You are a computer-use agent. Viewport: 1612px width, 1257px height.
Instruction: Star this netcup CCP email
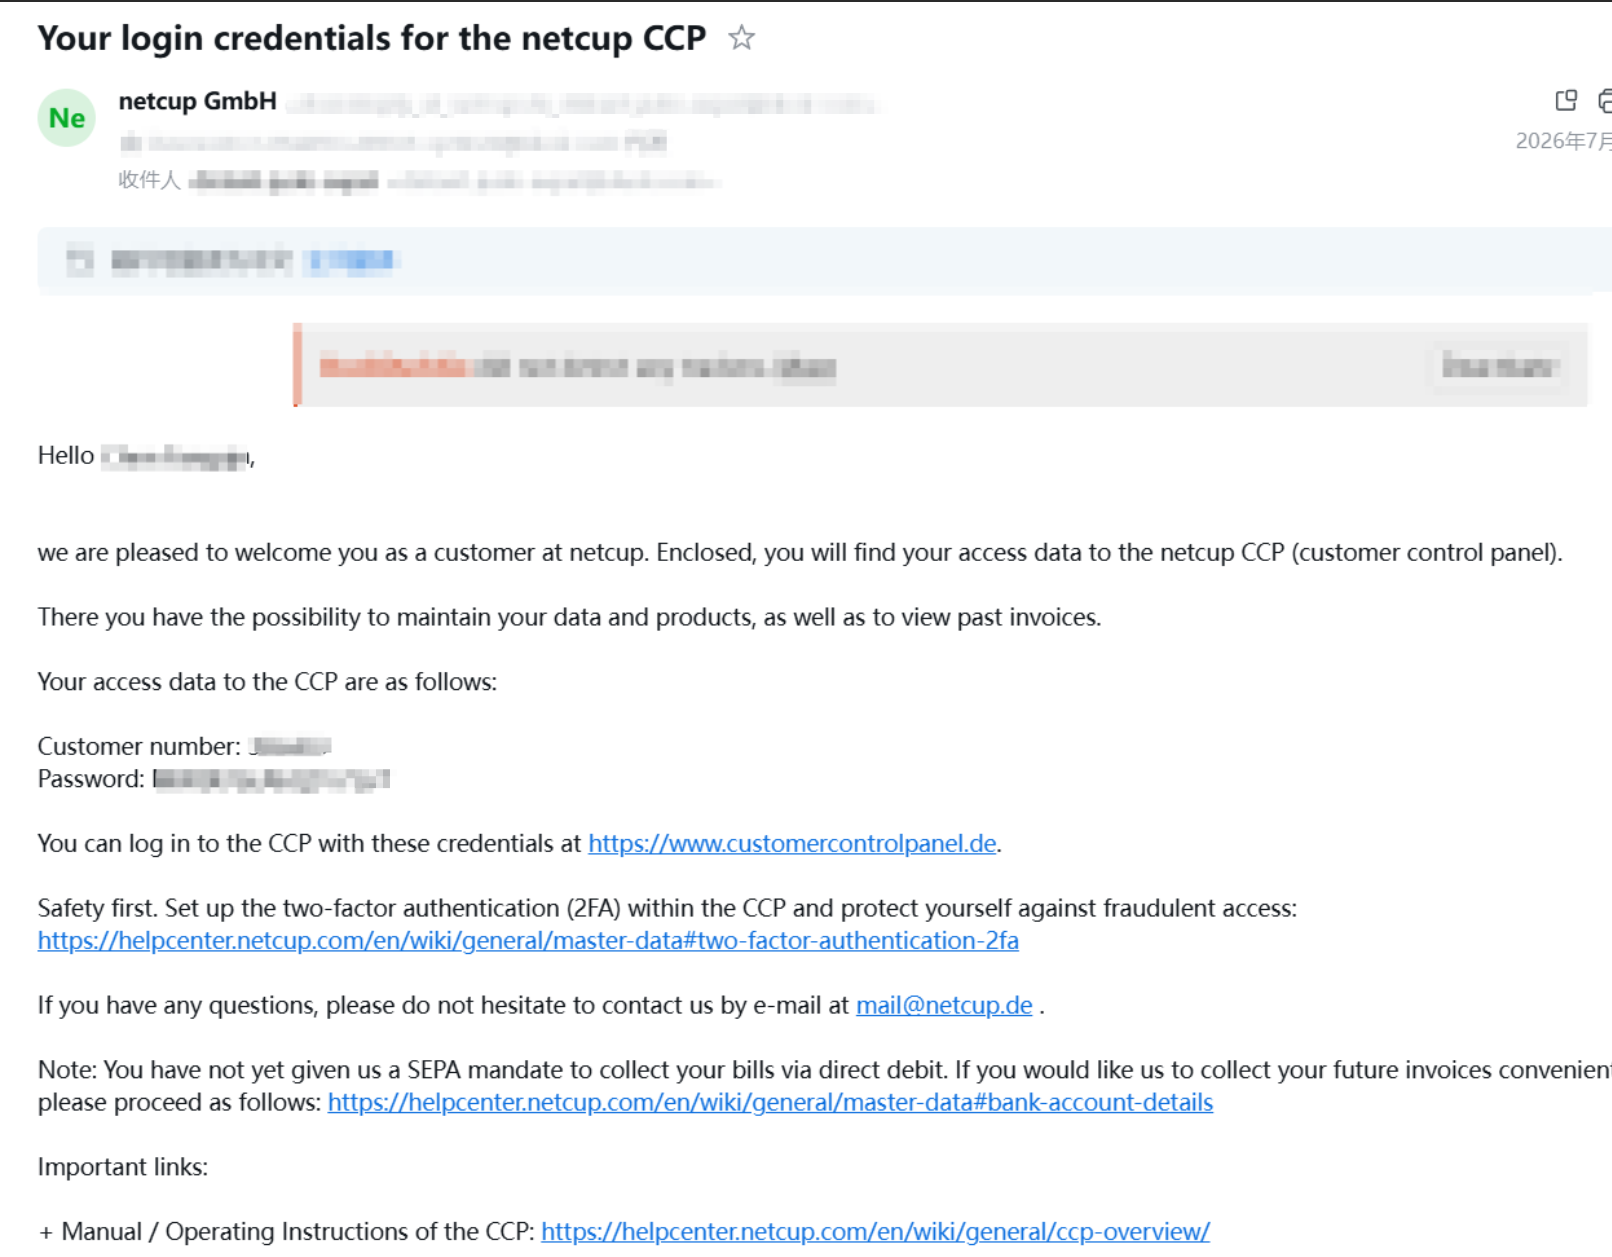[x=741, y=38]
